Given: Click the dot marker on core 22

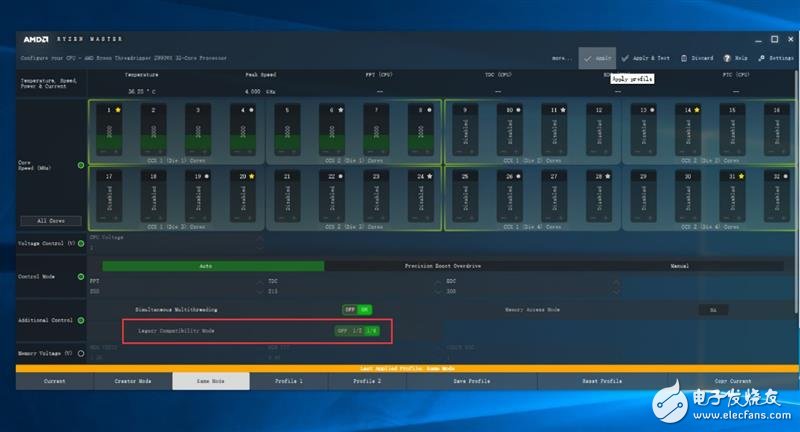Looking at the screenshot, I should pyautogui.click(x=340, y=176).
